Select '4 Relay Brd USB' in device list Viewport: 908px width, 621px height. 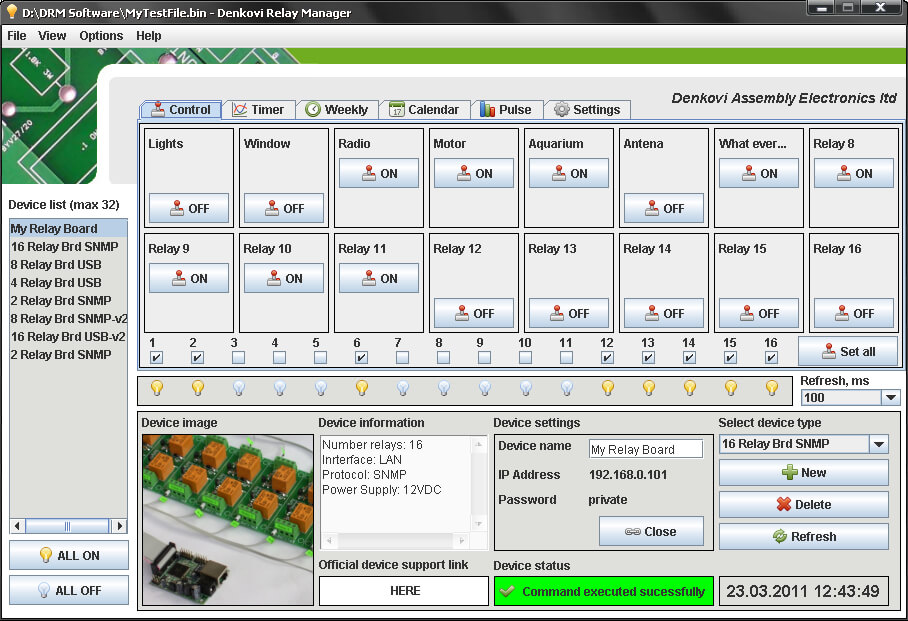[68, 283]
